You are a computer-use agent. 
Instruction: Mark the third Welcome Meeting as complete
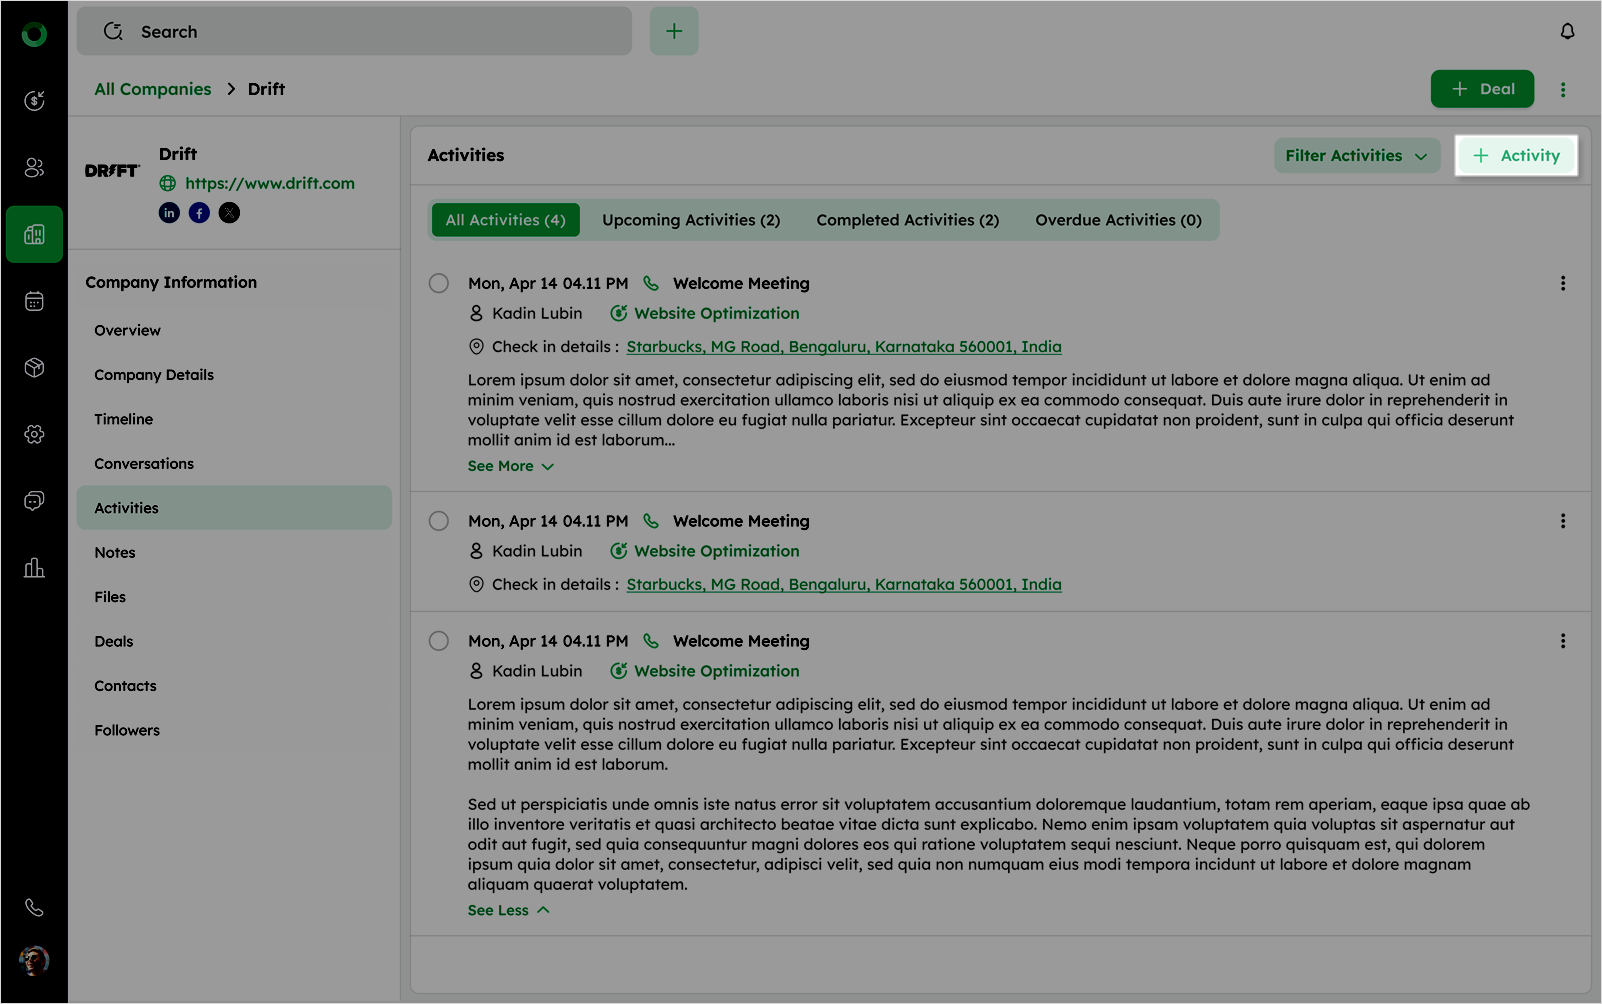pyautogui.click(x=439, y=641)
